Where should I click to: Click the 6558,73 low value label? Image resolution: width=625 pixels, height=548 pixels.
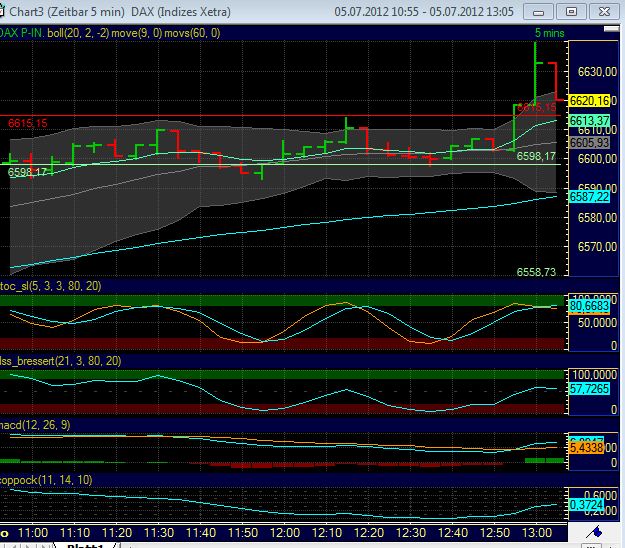(536, 272)
